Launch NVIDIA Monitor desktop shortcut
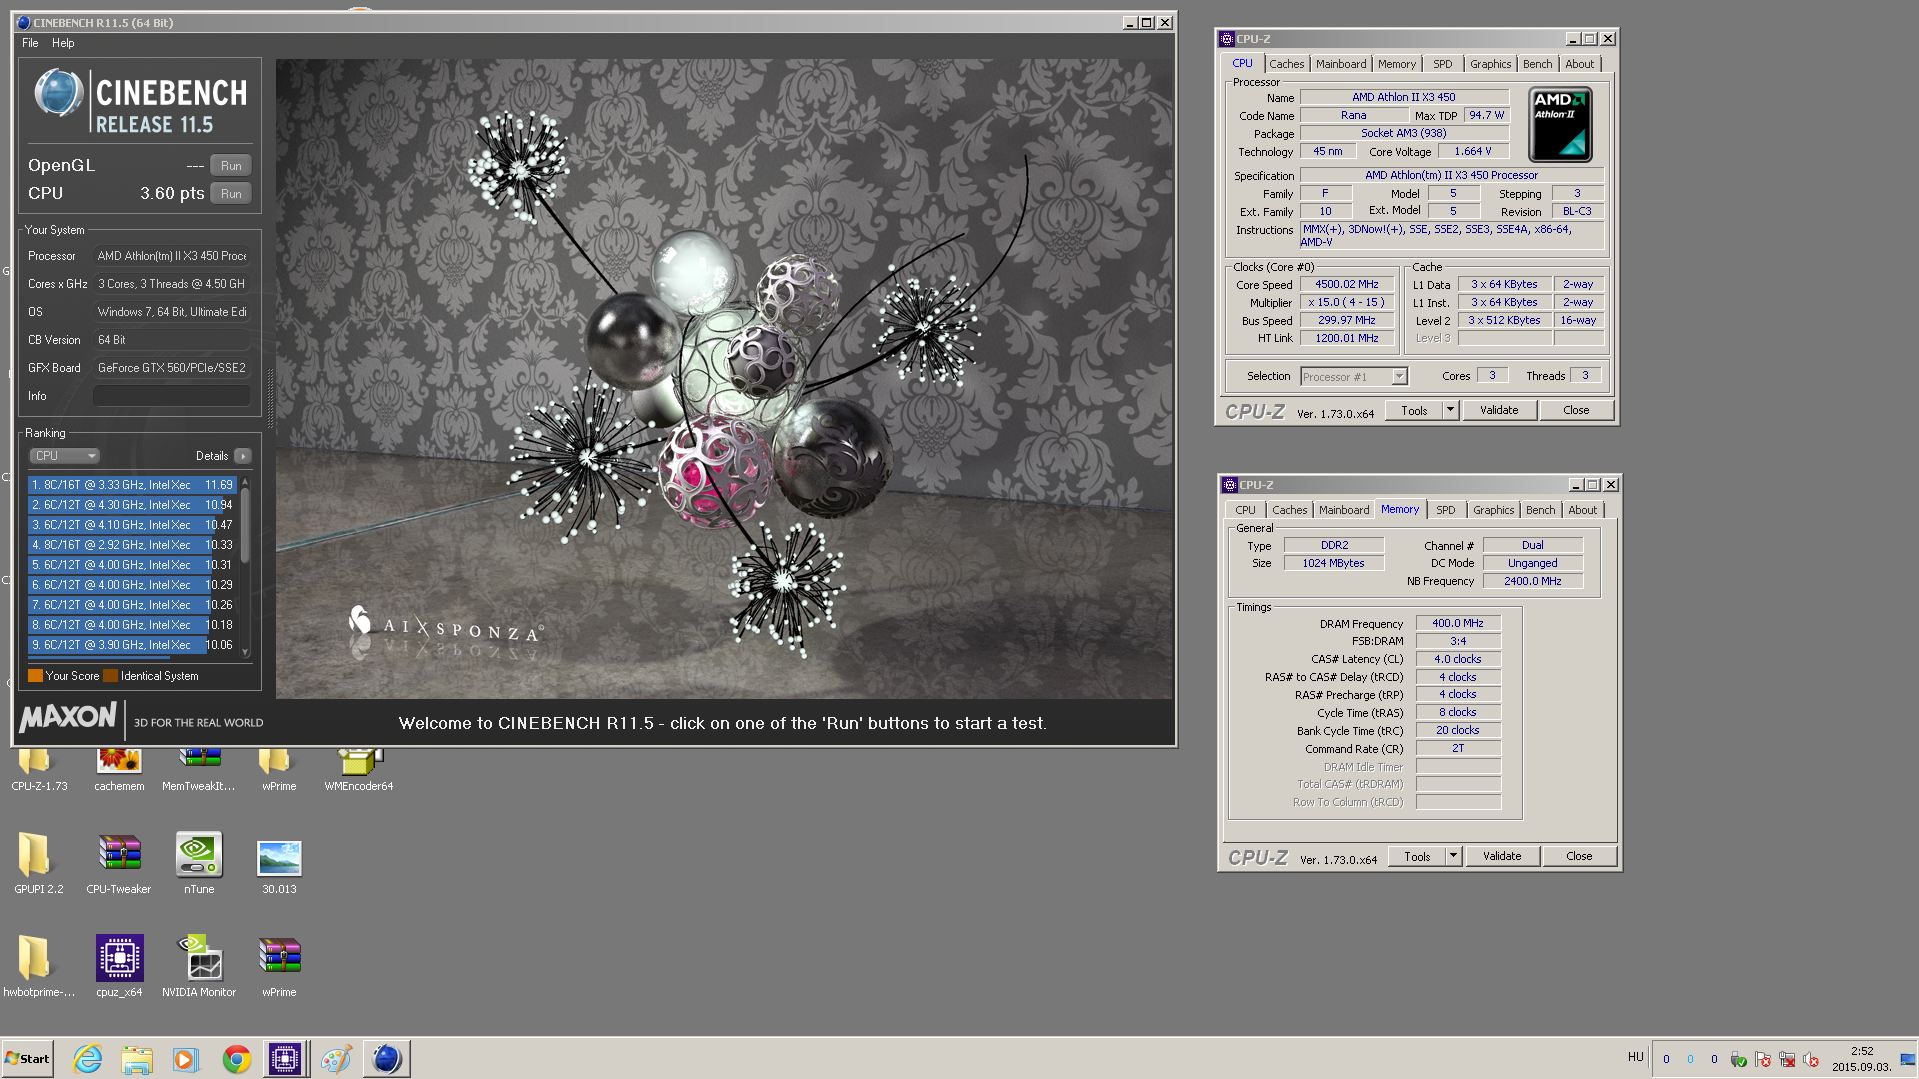 (x=199, y=966)
